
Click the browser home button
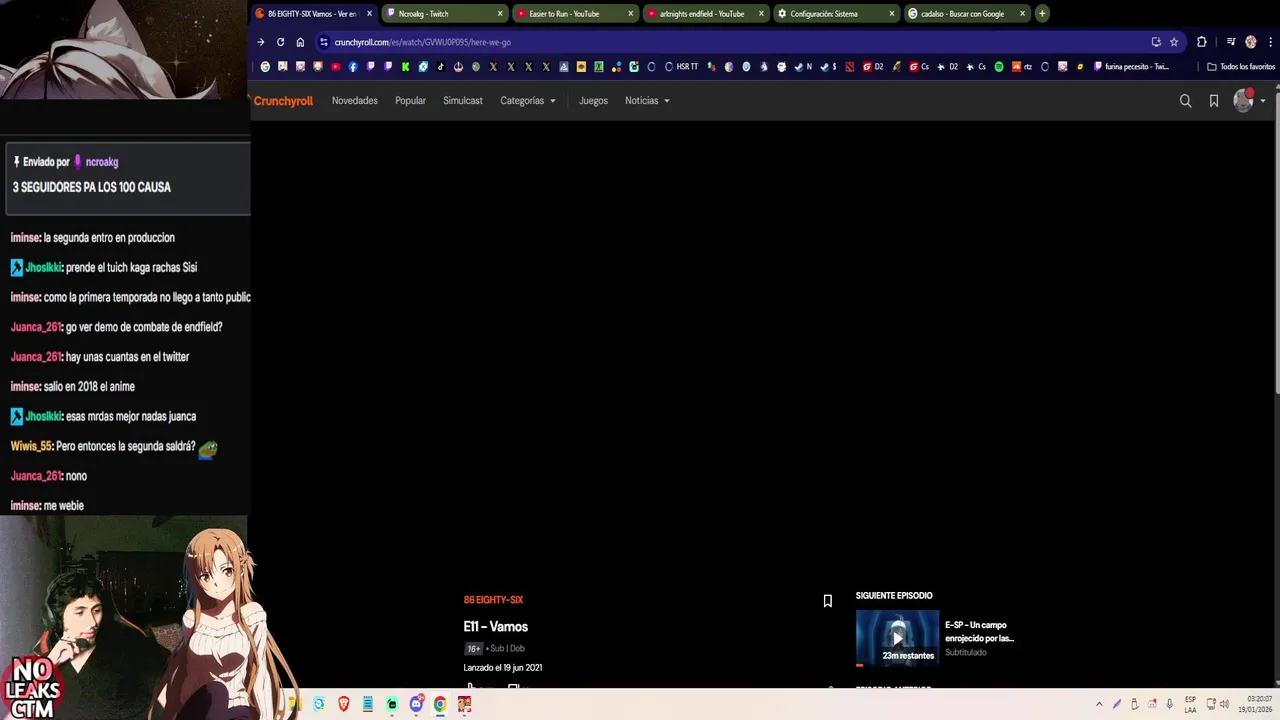[300, 42]
